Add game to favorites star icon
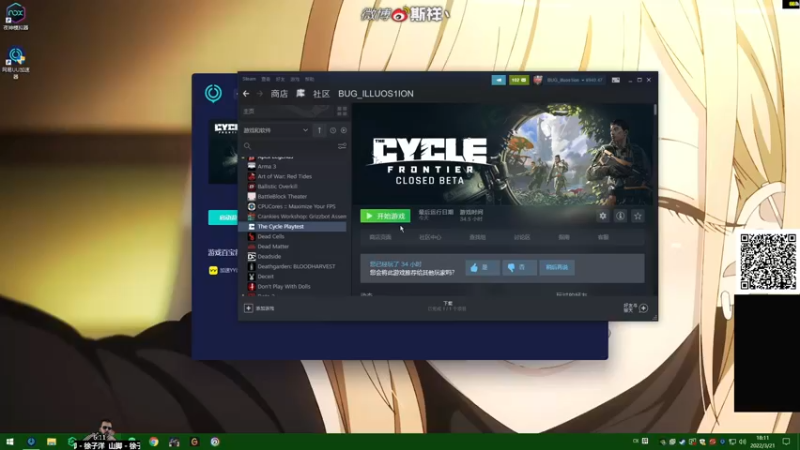This screenshot has width=800, height=450. point(637,216)
